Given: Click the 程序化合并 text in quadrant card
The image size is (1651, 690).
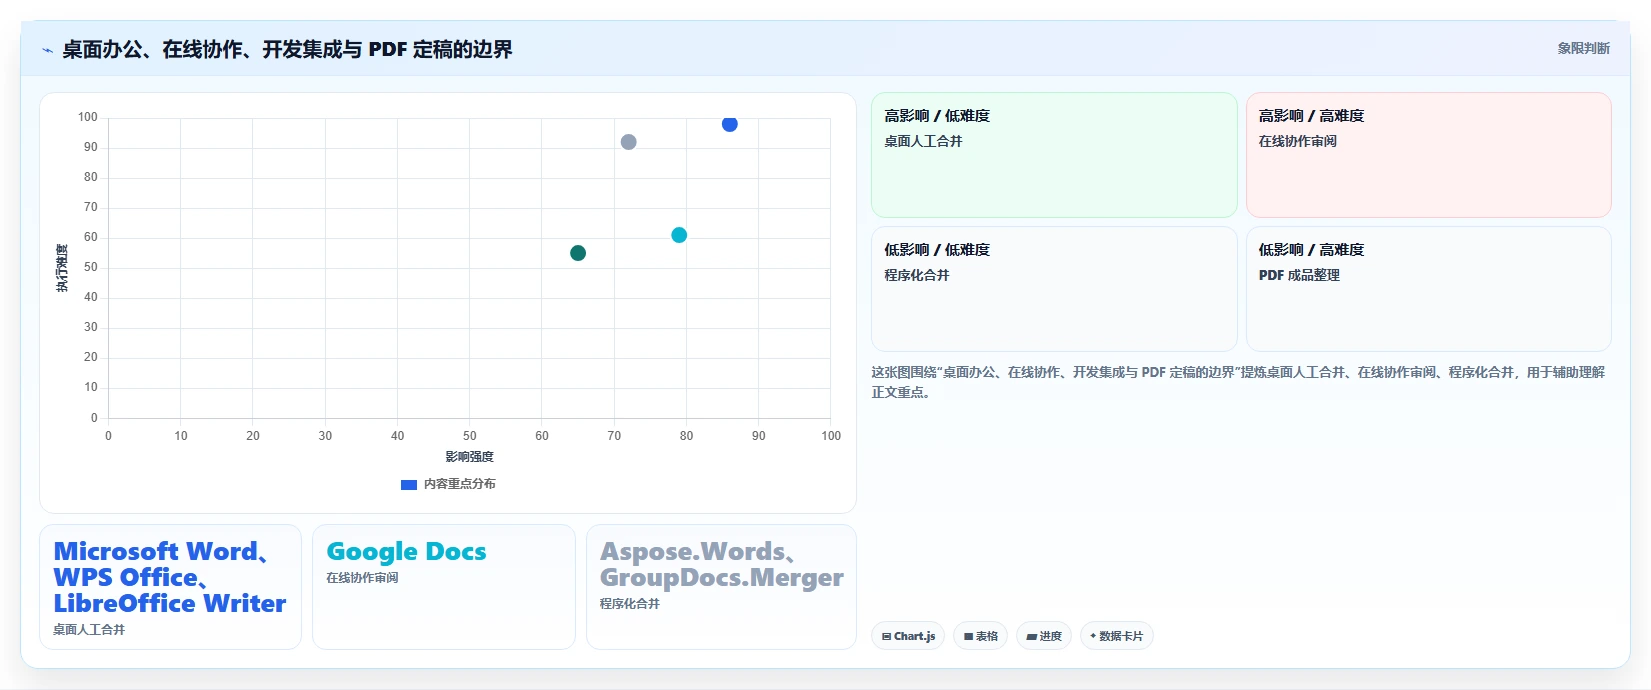Looking at the screenshot, I should coord(916,276).
